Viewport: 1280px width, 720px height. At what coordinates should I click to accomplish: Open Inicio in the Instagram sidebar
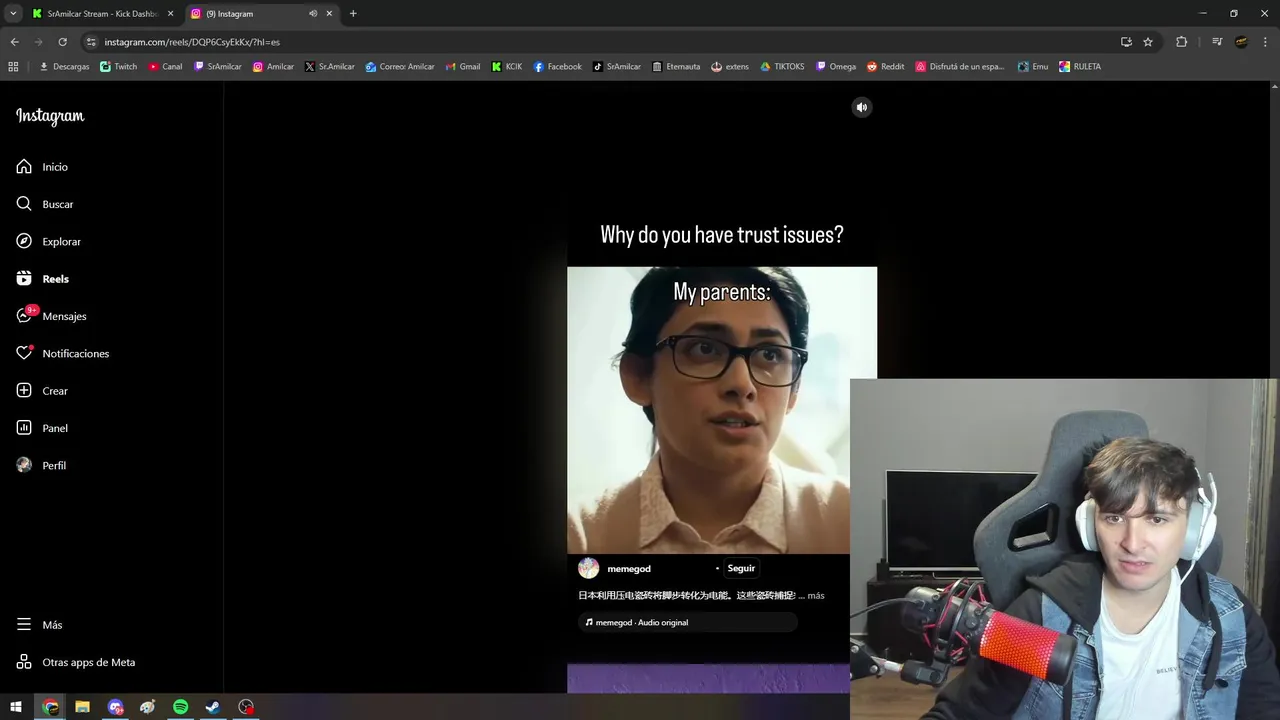click(42, 167)
